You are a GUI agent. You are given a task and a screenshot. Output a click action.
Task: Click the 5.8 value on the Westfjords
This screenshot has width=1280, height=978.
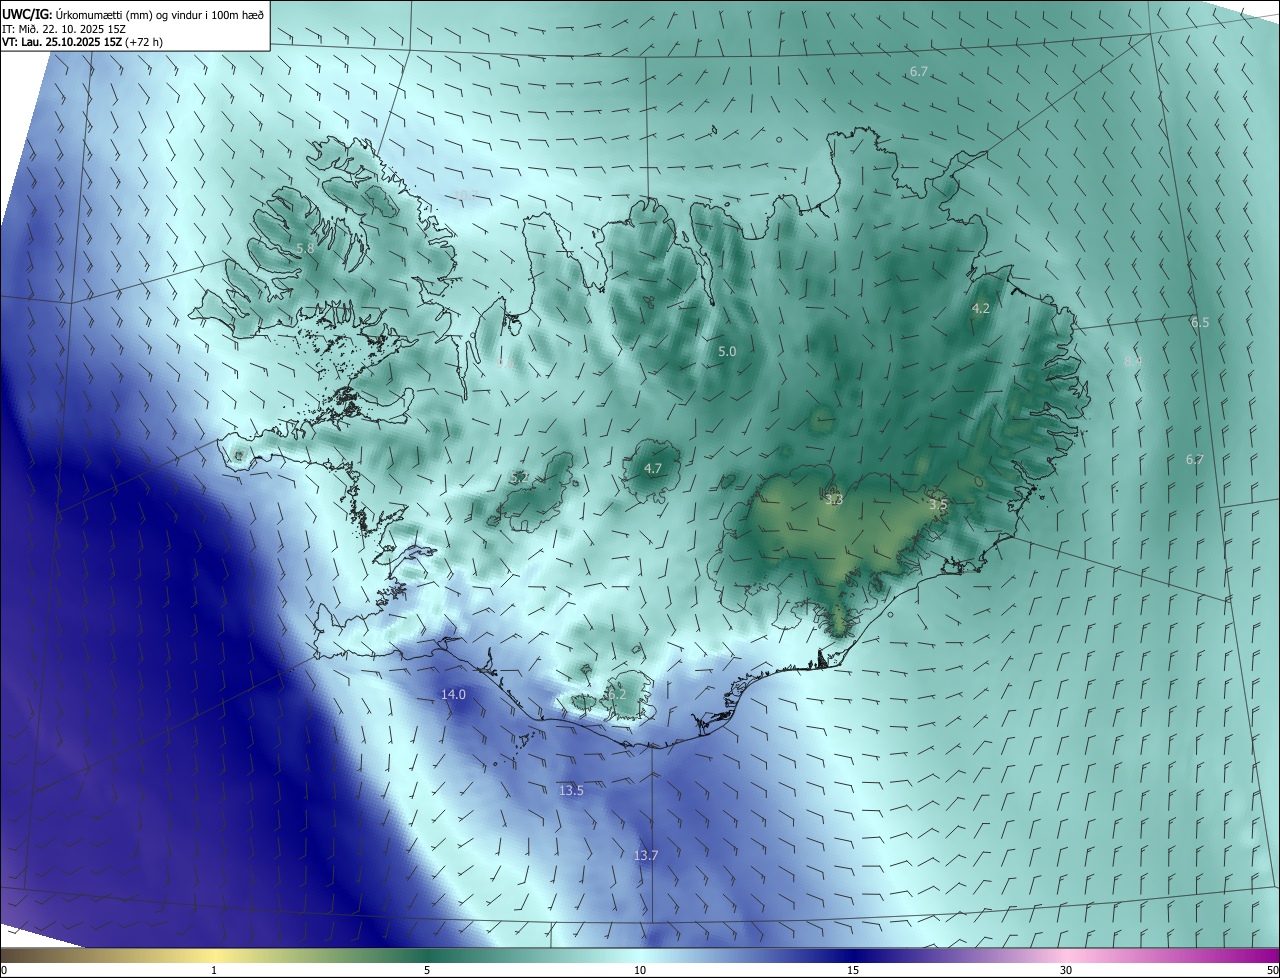click(305, 247)
